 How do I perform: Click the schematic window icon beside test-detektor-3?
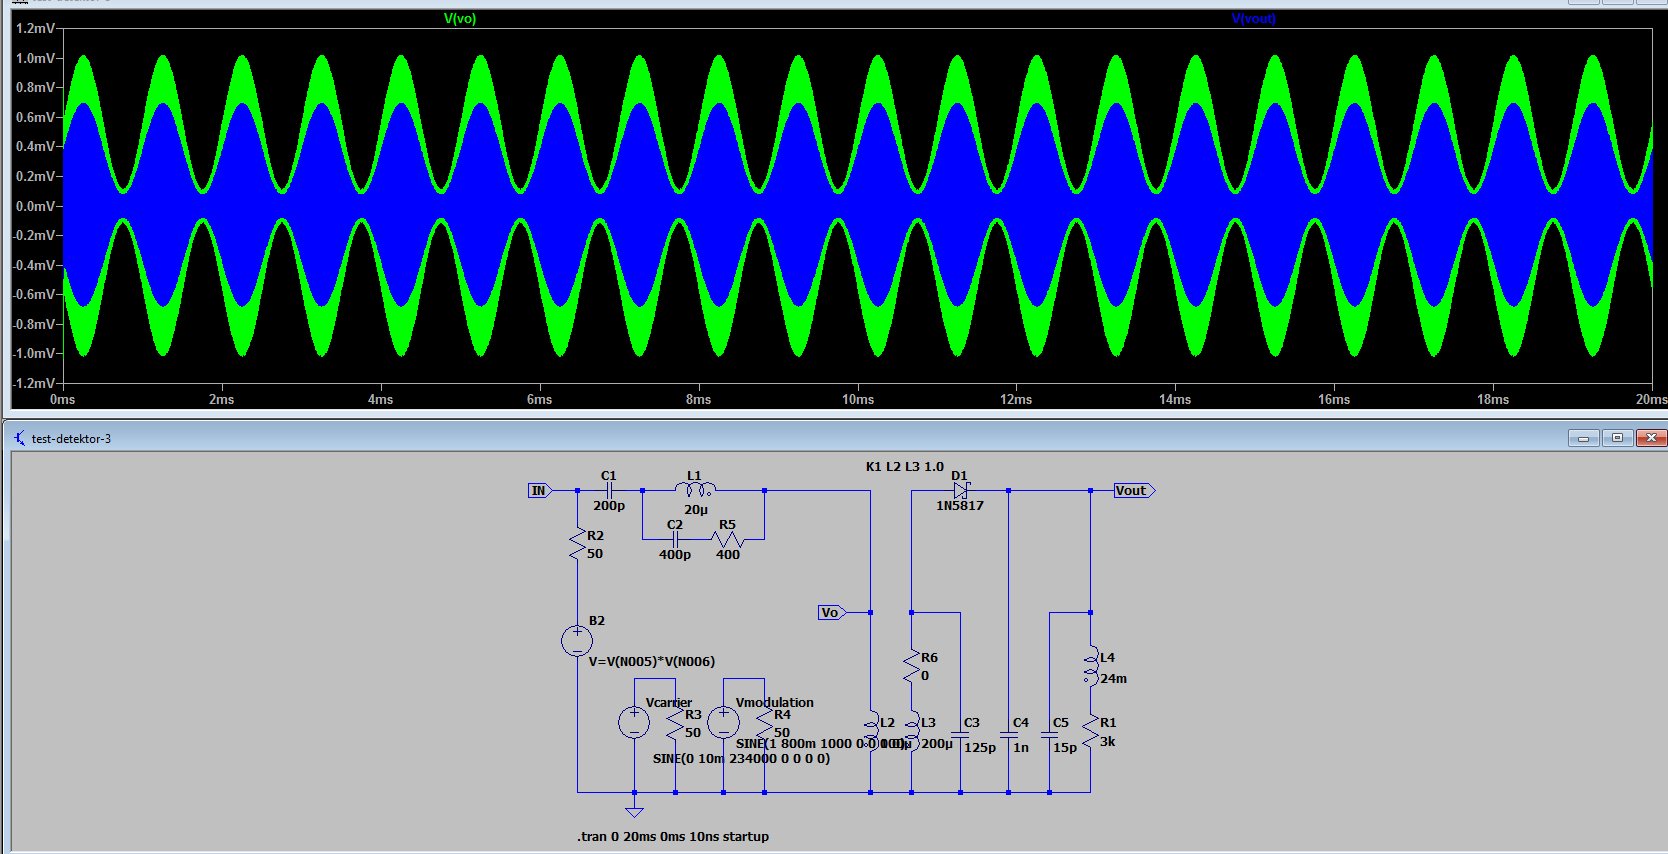click(x=19, y=438)
